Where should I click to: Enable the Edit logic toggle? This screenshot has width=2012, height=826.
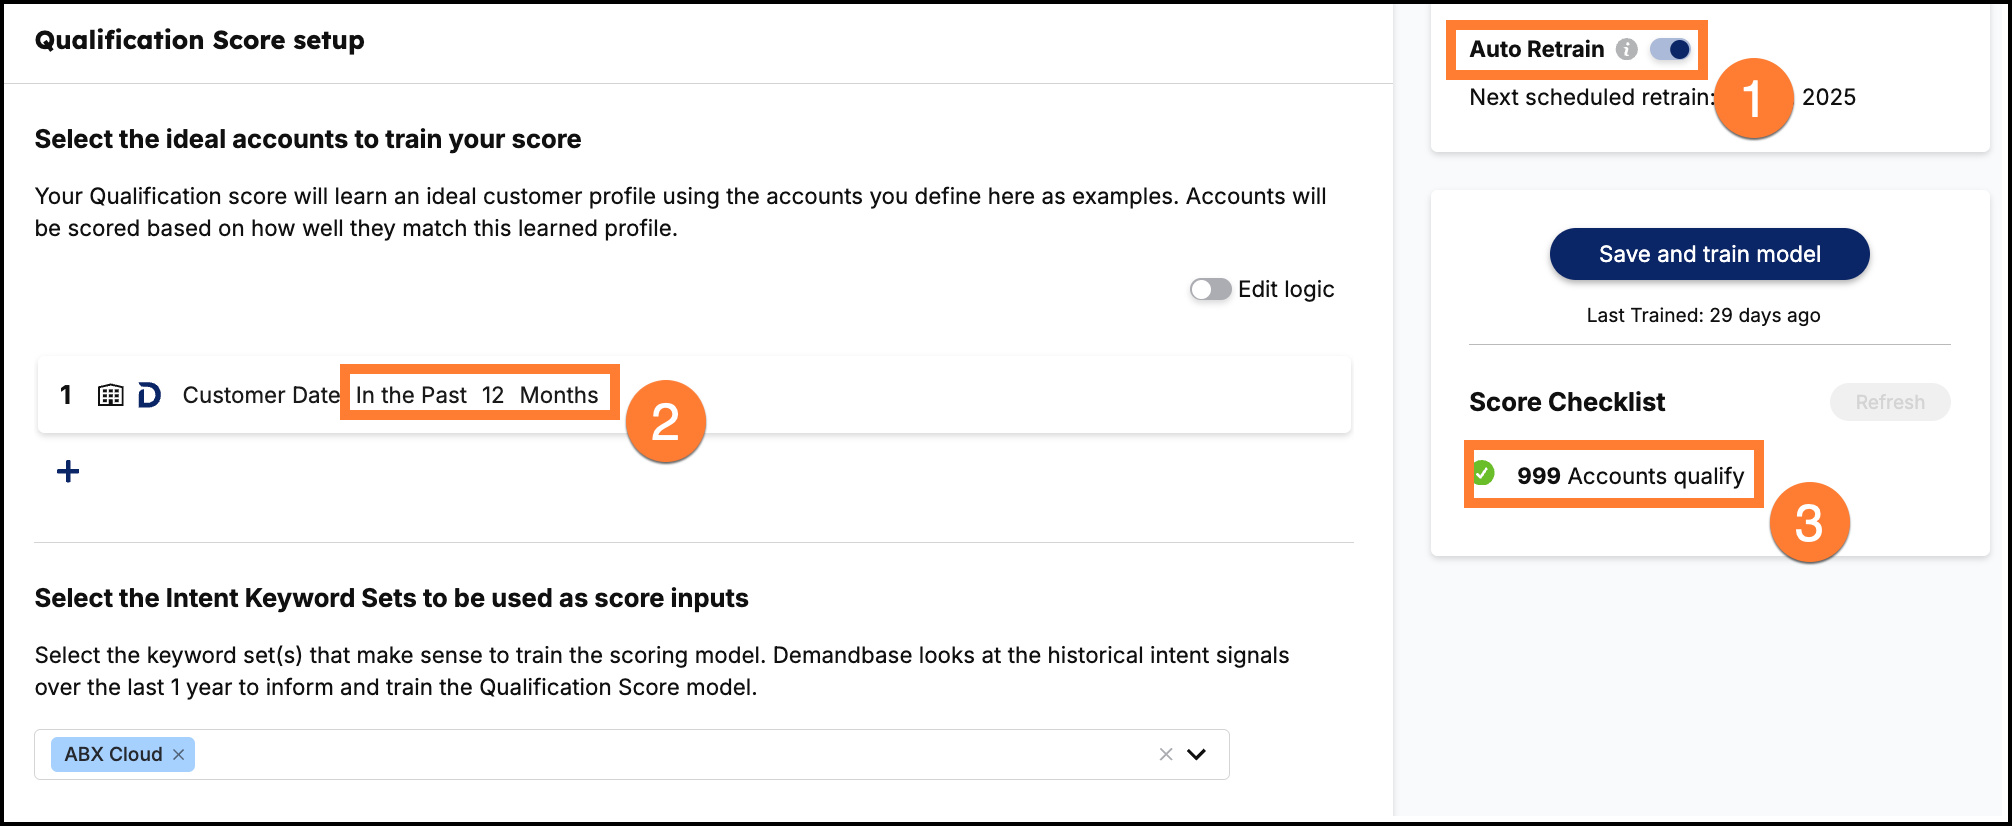[x=1209, y=289]
